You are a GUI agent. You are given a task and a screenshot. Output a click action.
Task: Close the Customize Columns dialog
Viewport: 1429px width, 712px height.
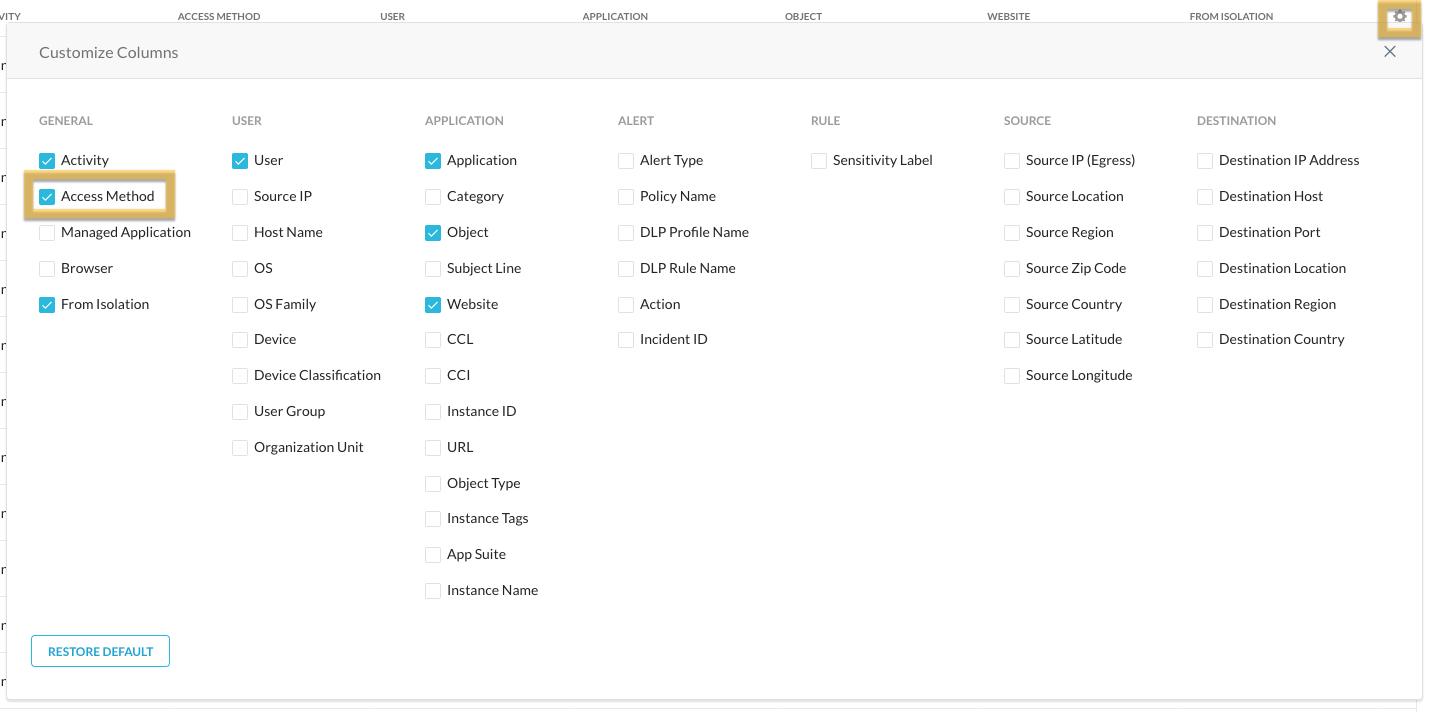pos(1389,52)
